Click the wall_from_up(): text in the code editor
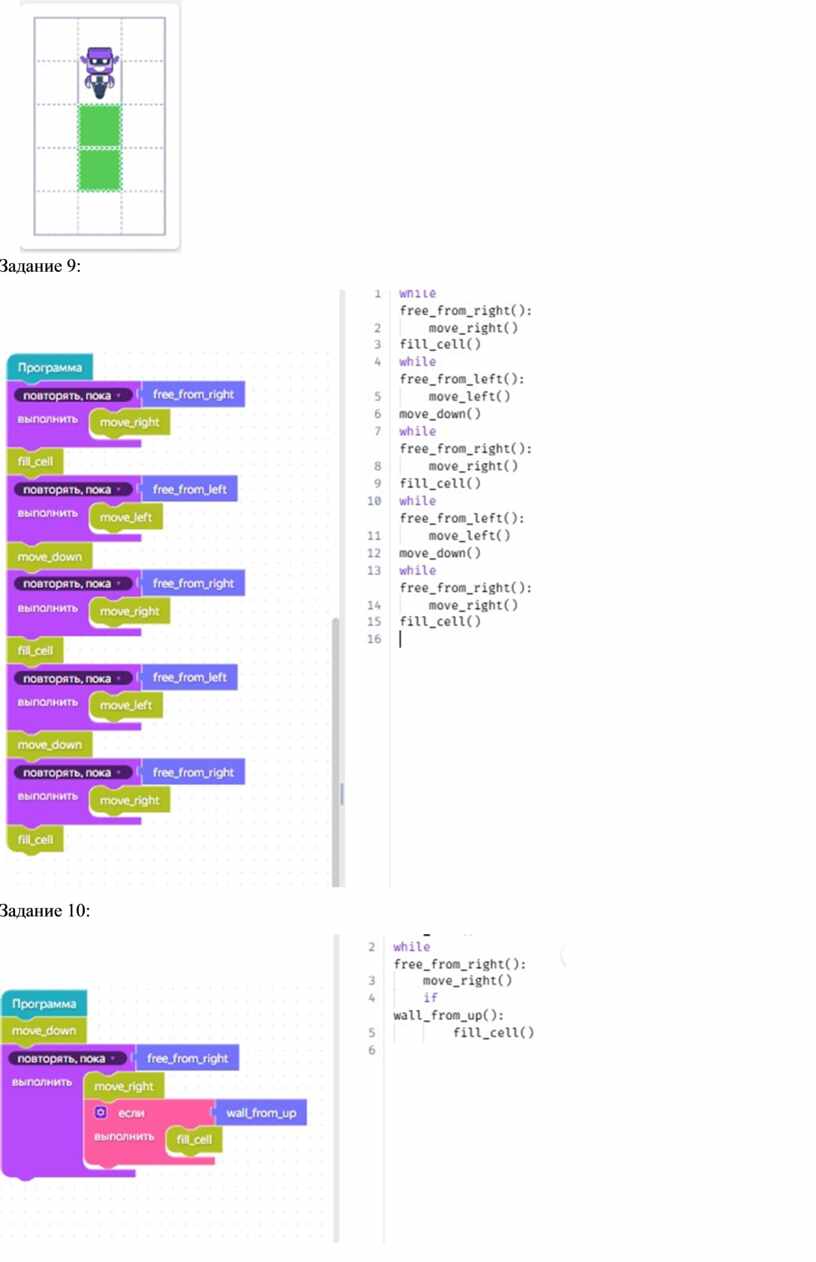 tap(442, 1015)
